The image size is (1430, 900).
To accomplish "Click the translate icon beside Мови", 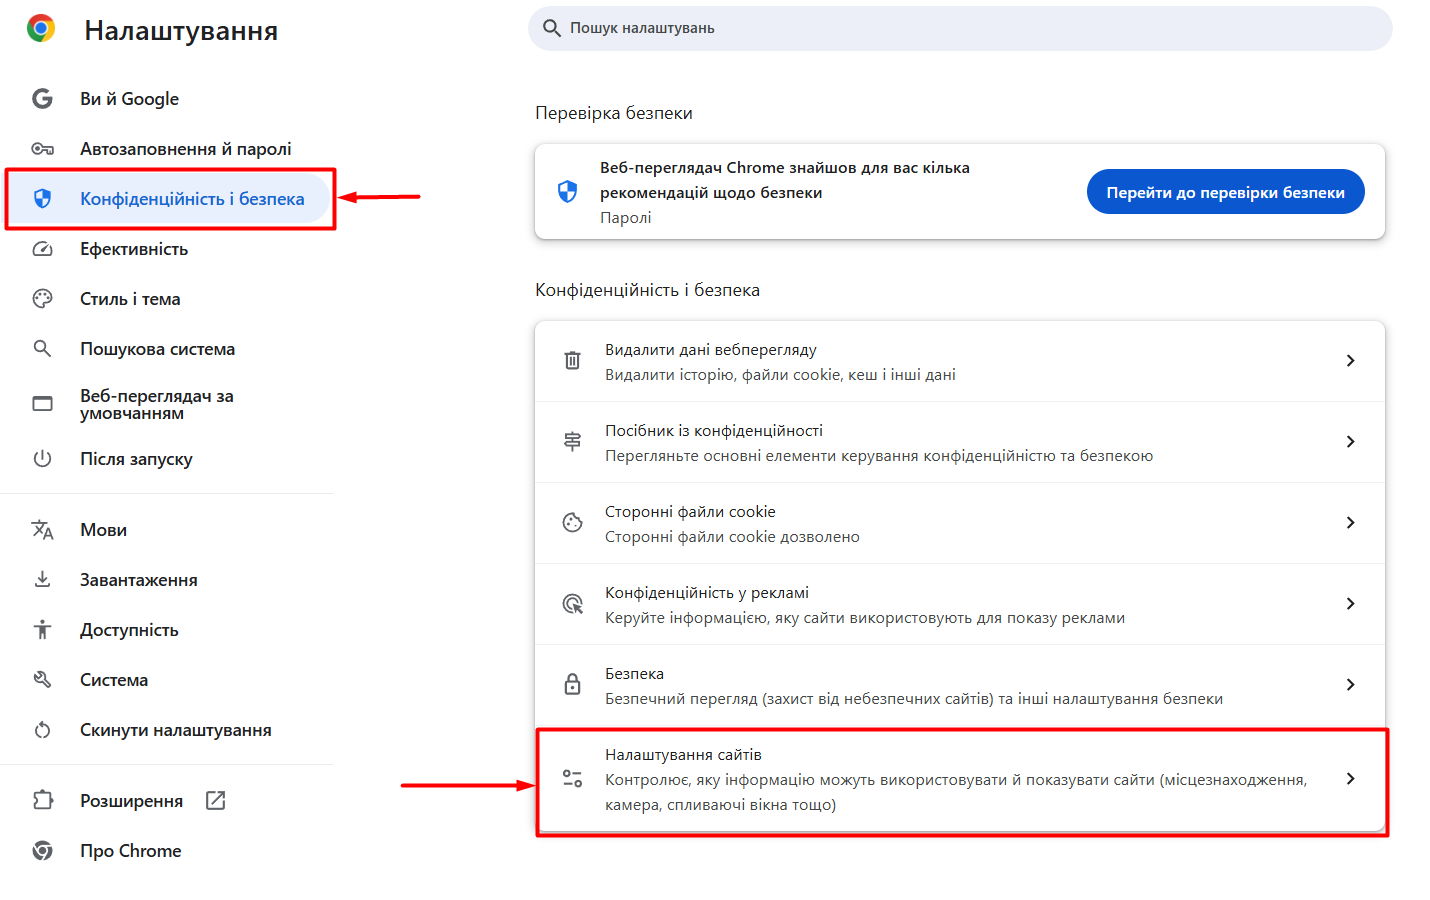I will [x=42, y=530].
